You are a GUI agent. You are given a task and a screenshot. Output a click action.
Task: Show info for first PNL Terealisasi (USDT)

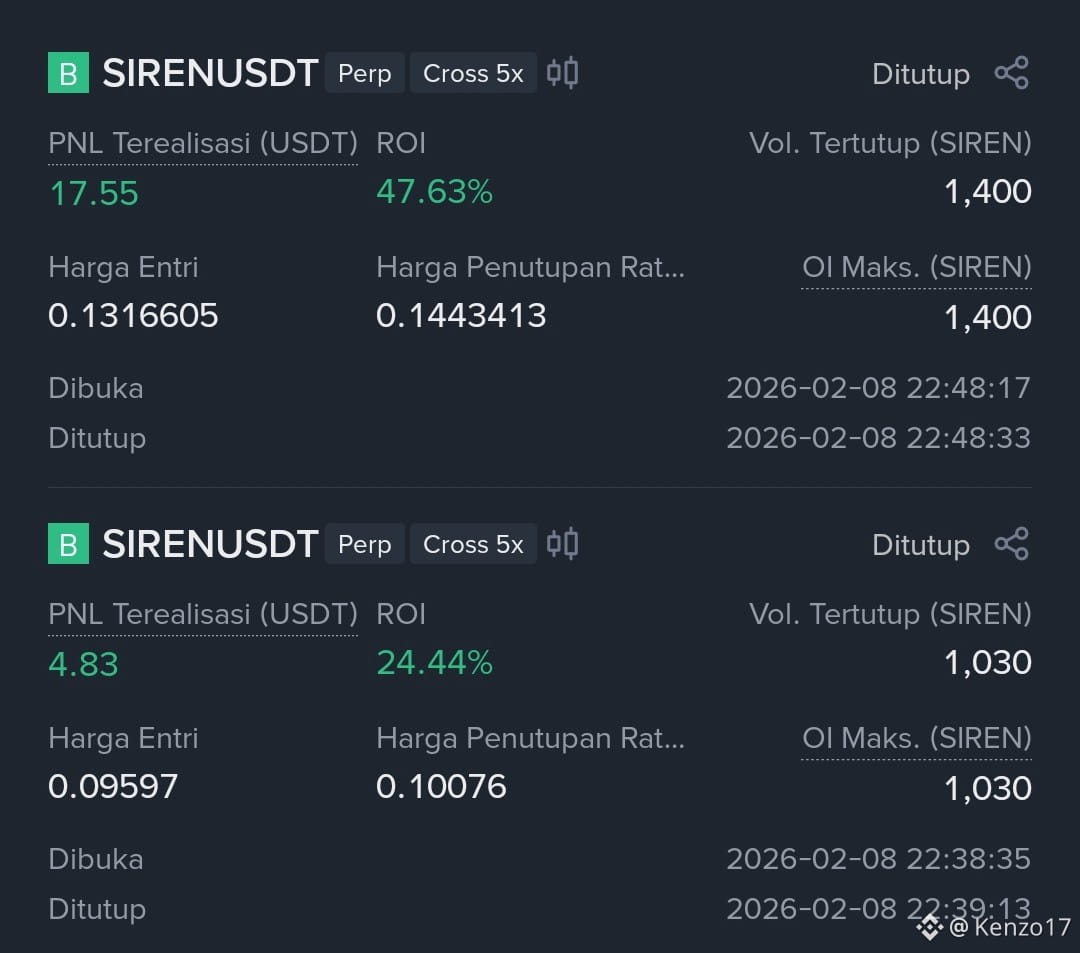coord(202,144)
